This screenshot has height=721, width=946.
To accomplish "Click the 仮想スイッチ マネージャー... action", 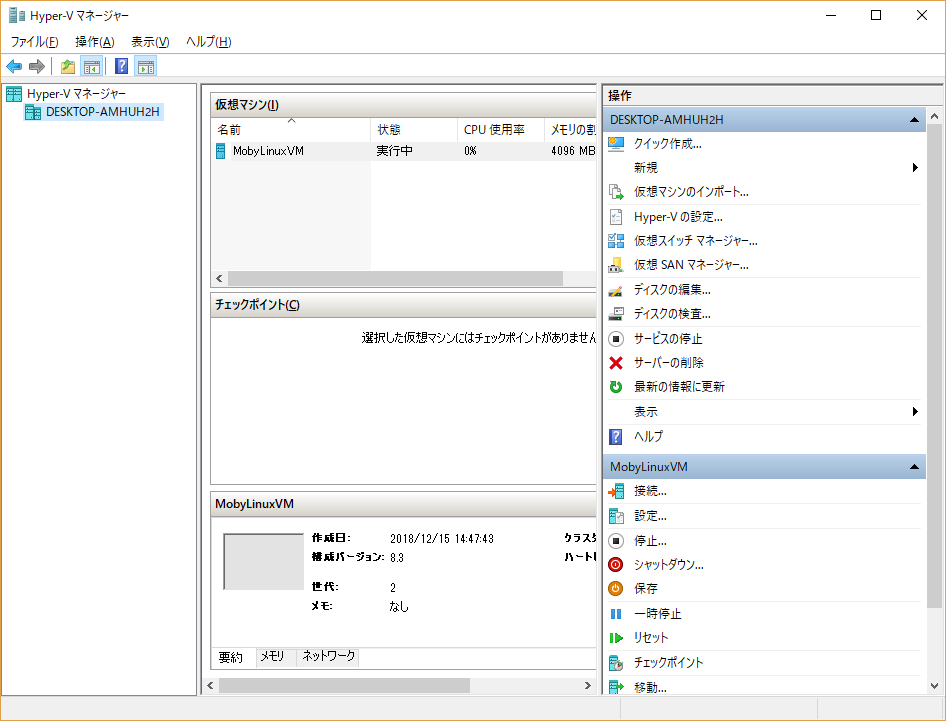I will click(x=696, y=241).
